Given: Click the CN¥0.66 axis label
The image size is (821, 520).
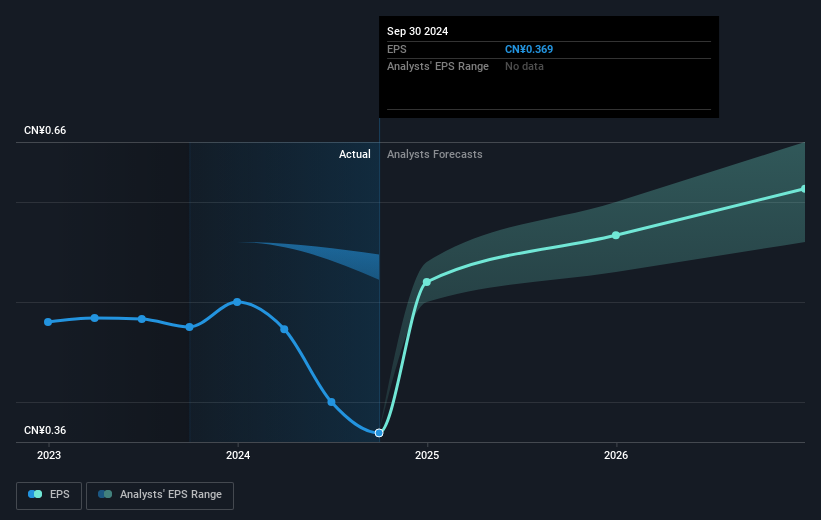Looking at the screenshot, I should coord(45,130).
